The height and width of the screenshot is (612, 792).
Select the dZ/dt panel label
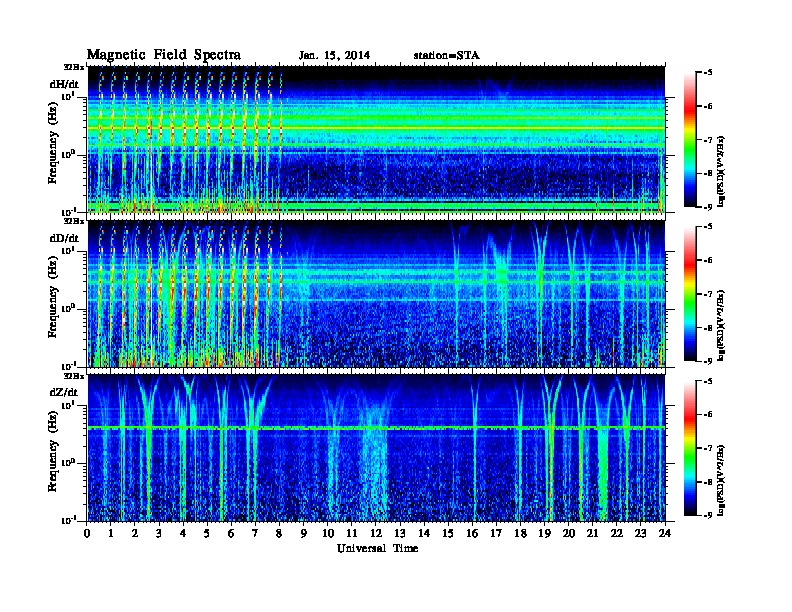pyautogui.click(x=64, y=392)
